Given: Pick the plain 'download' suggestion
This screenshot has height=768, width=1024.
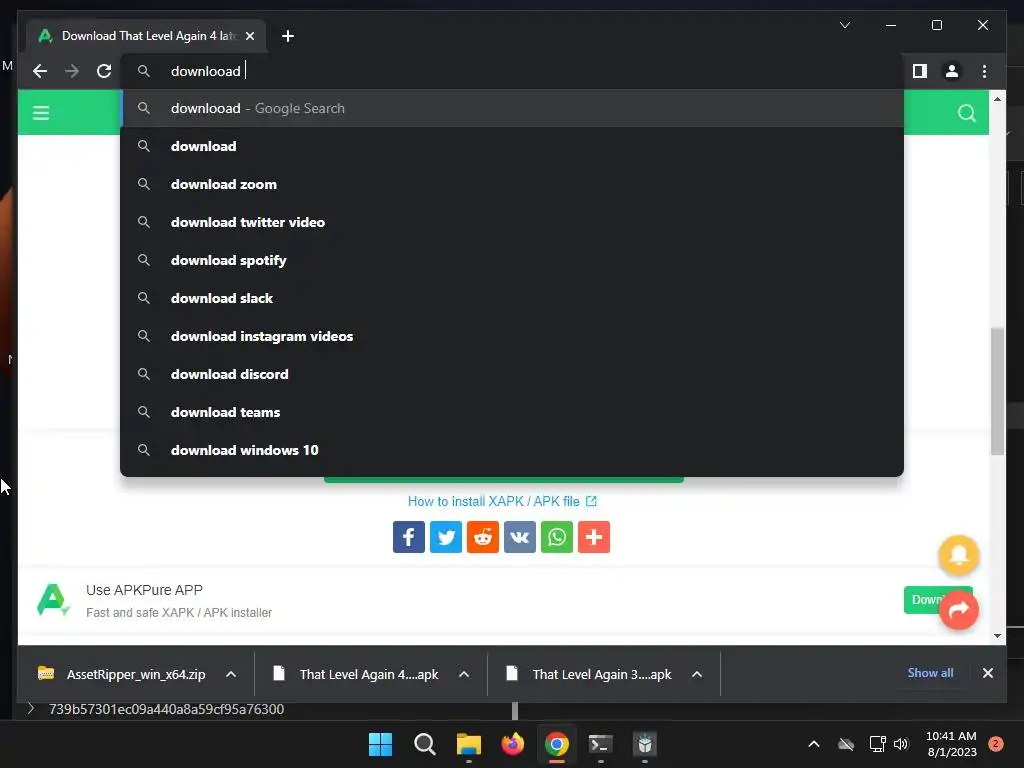Looking at the screenshot, I should [512, 146].
